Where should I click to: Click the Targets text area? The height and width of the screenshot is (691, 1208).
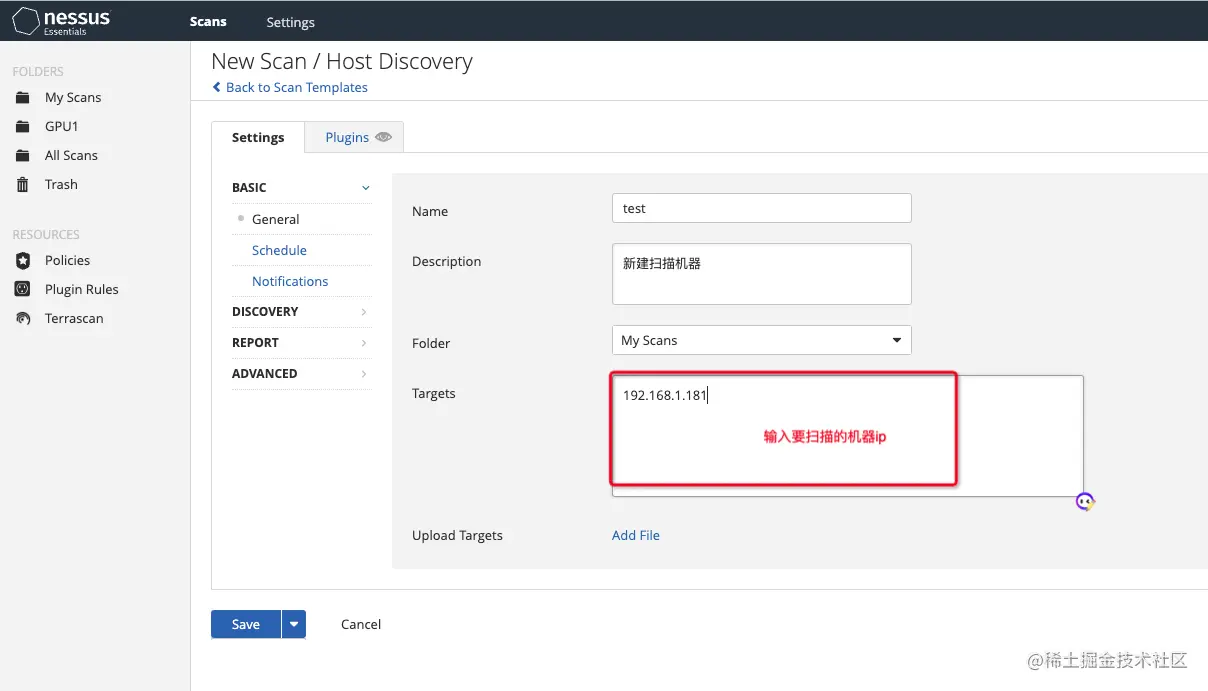click(x=847, y=436)
